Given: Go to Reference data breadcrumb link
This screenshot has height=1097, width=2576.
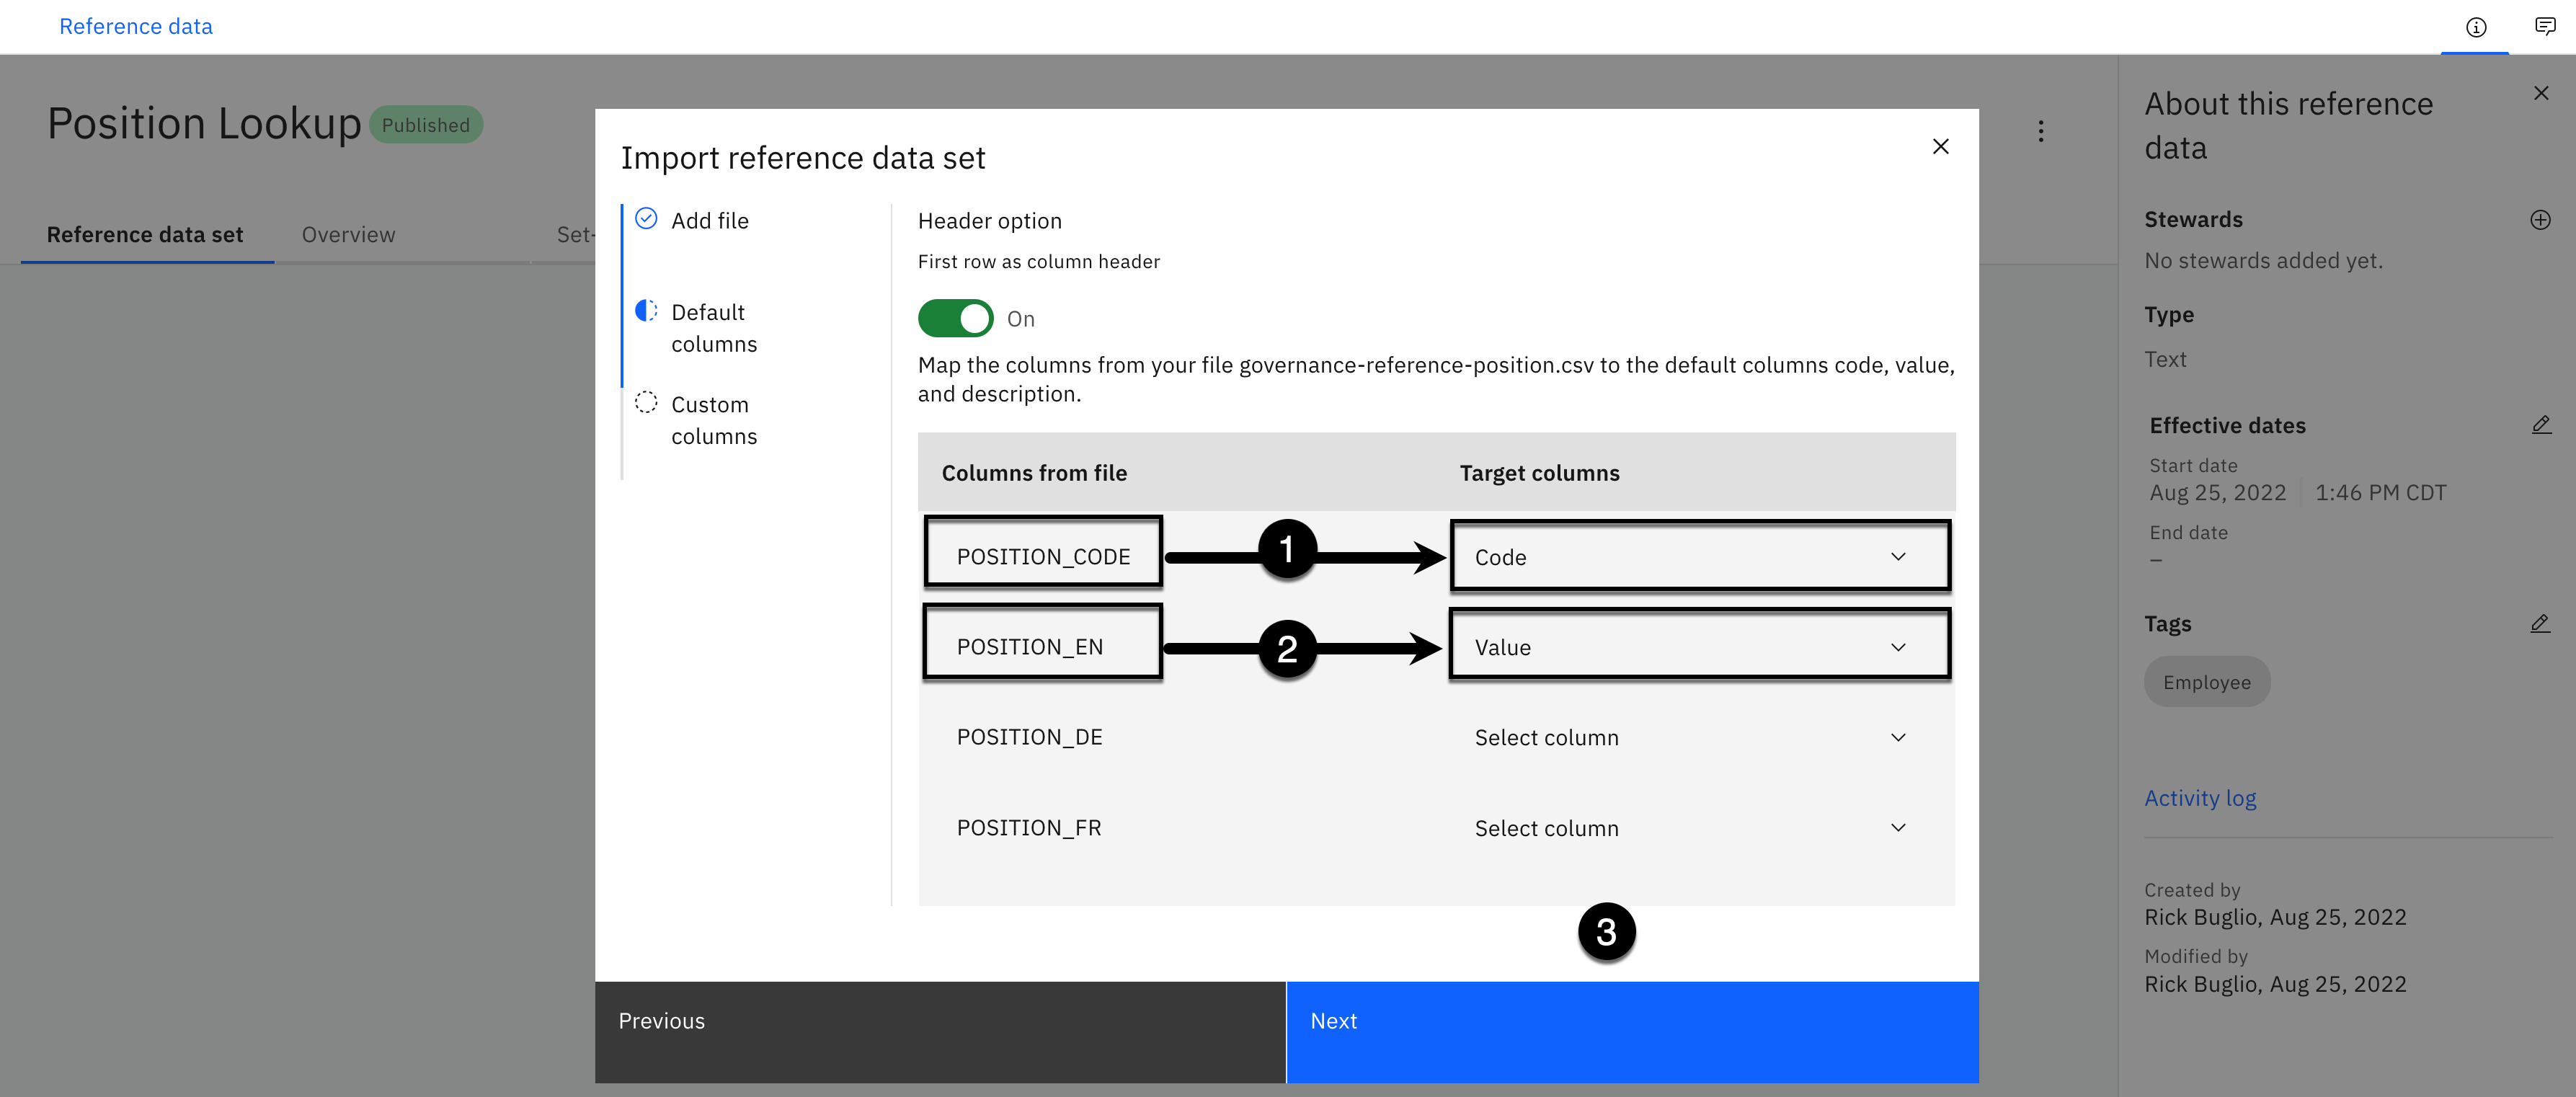Looking at the screenshot, I should pos(136,27).
